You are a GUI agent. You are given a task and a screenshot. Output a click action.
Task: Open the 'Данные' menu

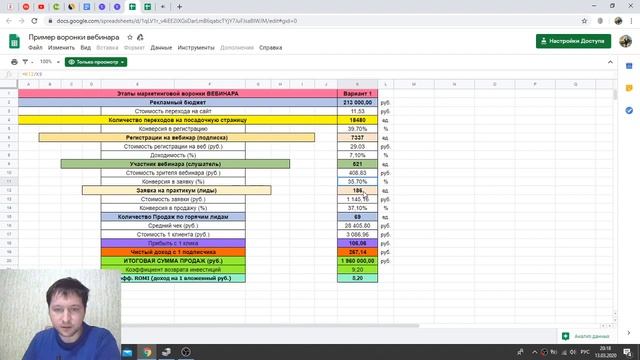coord(161,48)
